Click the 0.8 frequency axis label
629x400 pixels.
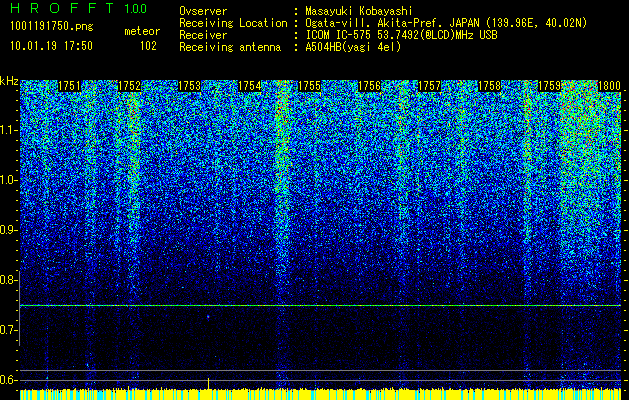[x=8, y=280]
